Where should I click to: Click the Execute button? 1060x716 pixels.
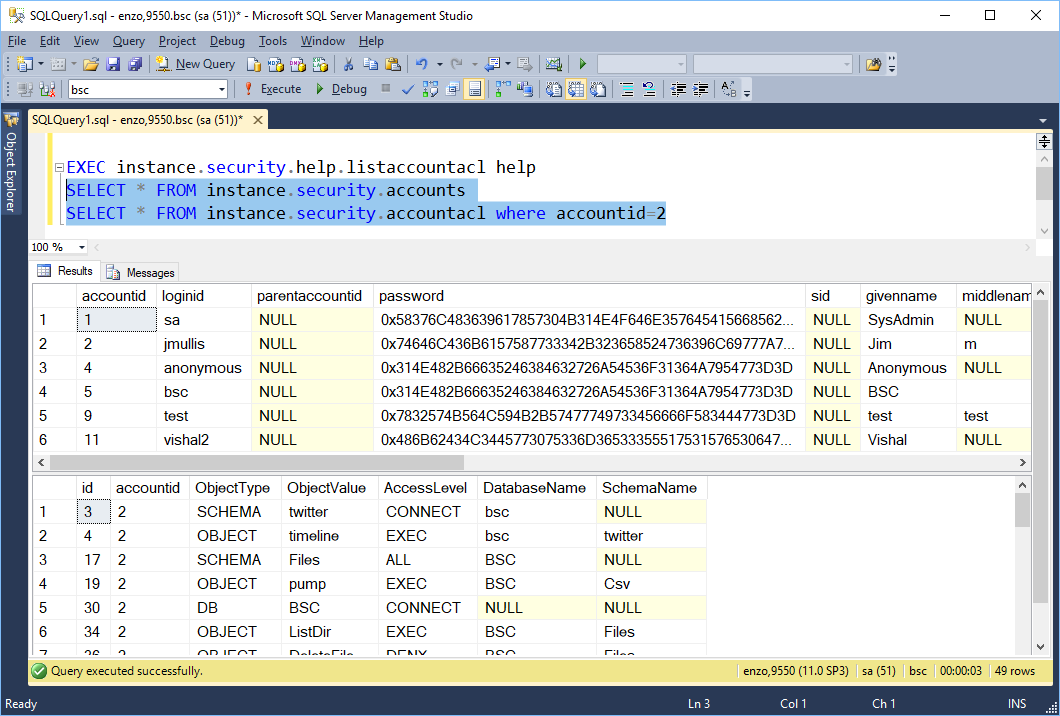tap(272, 89)
